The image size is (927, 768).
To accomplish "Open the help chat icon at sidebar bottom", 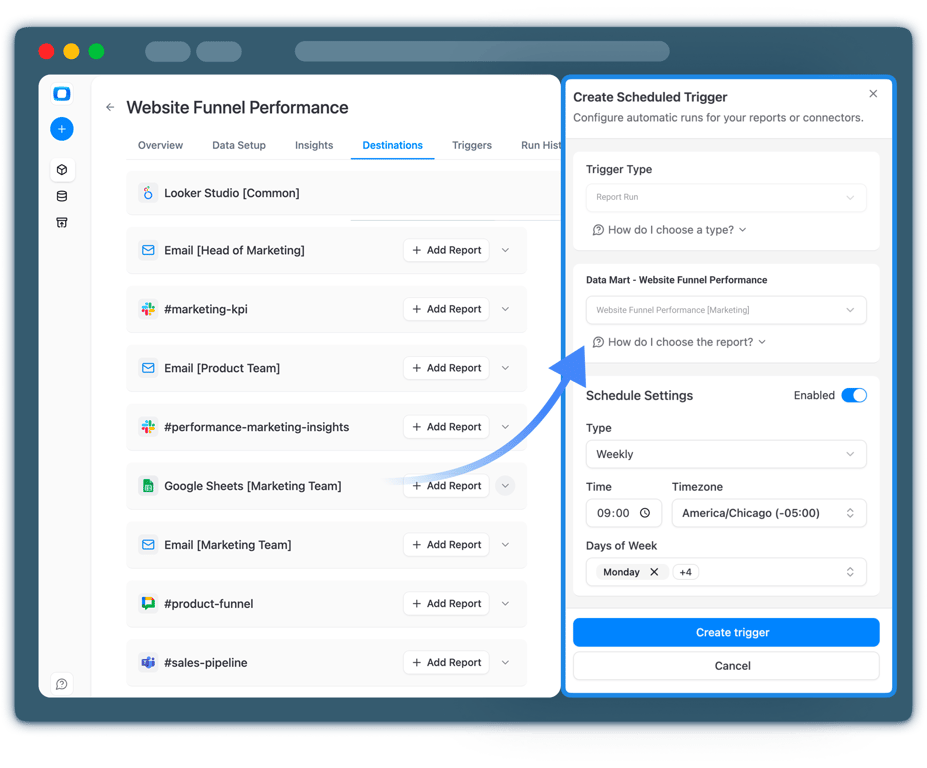I will tap(61, 684).
